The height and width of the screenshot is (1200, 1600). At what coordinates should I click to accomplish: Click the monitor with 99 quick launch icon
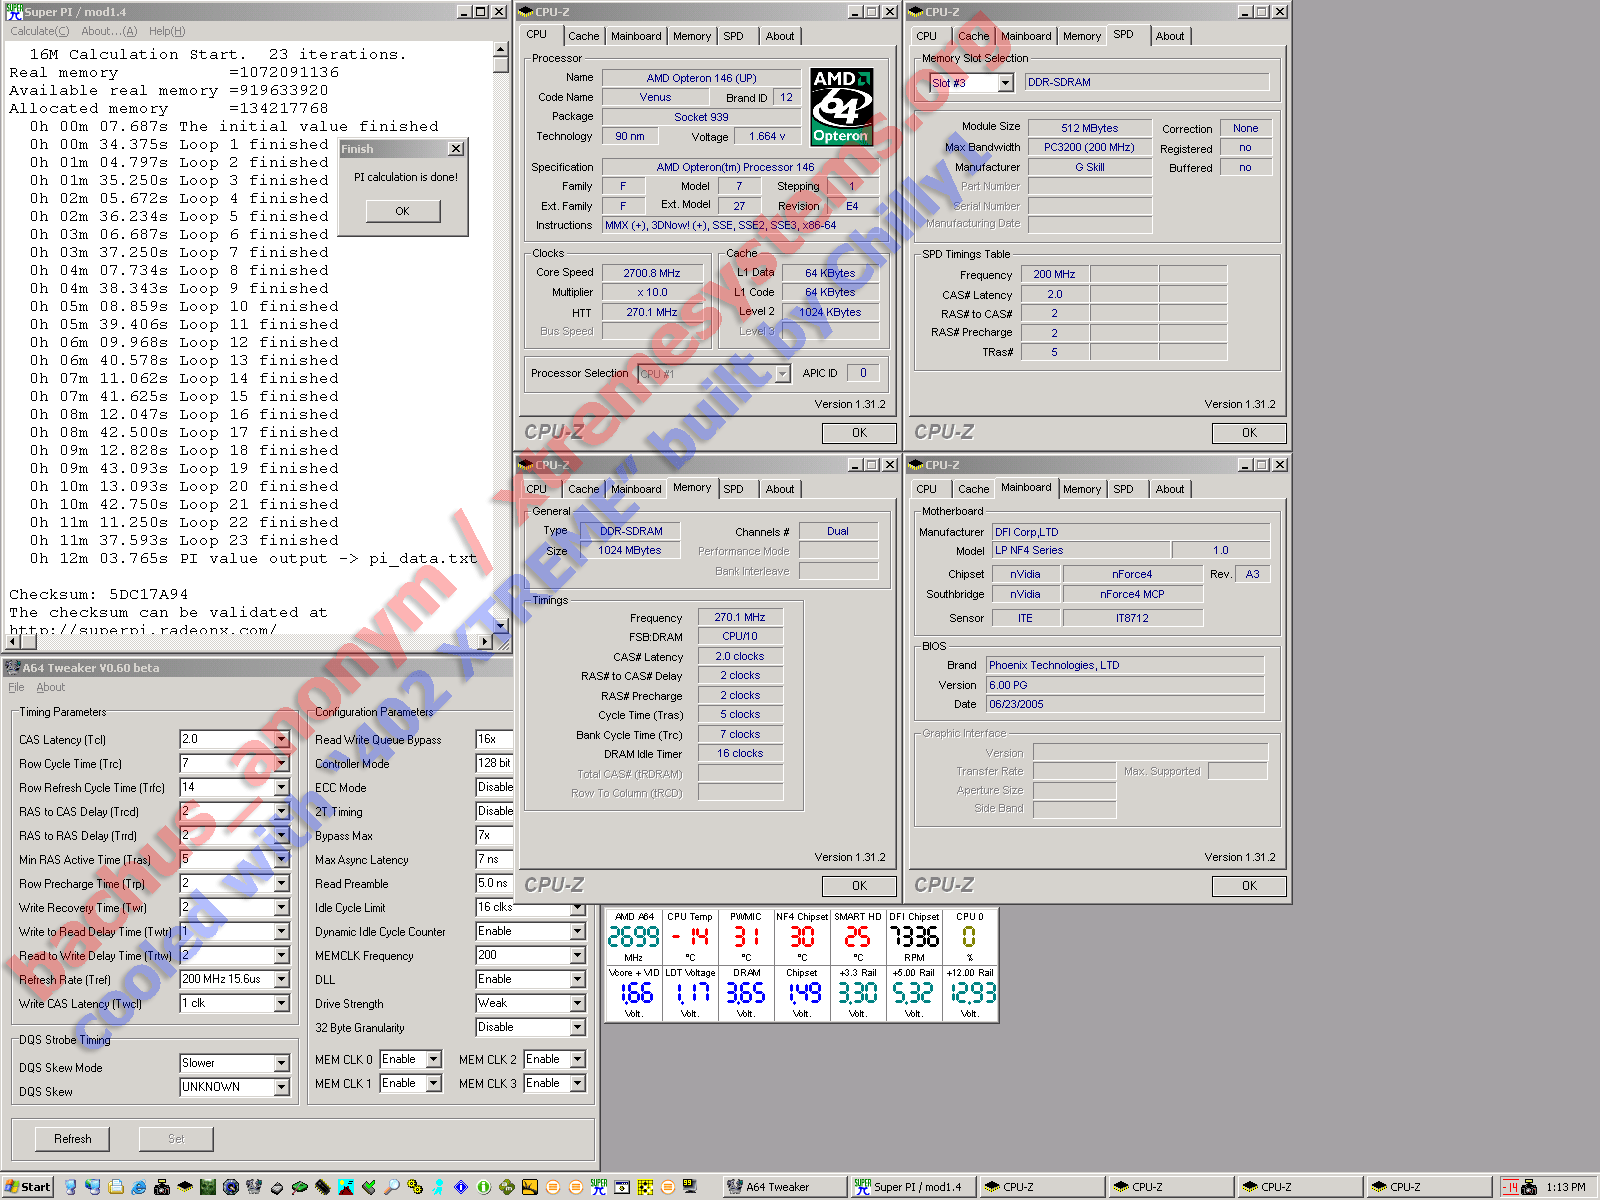click(x=690, y=1187)
